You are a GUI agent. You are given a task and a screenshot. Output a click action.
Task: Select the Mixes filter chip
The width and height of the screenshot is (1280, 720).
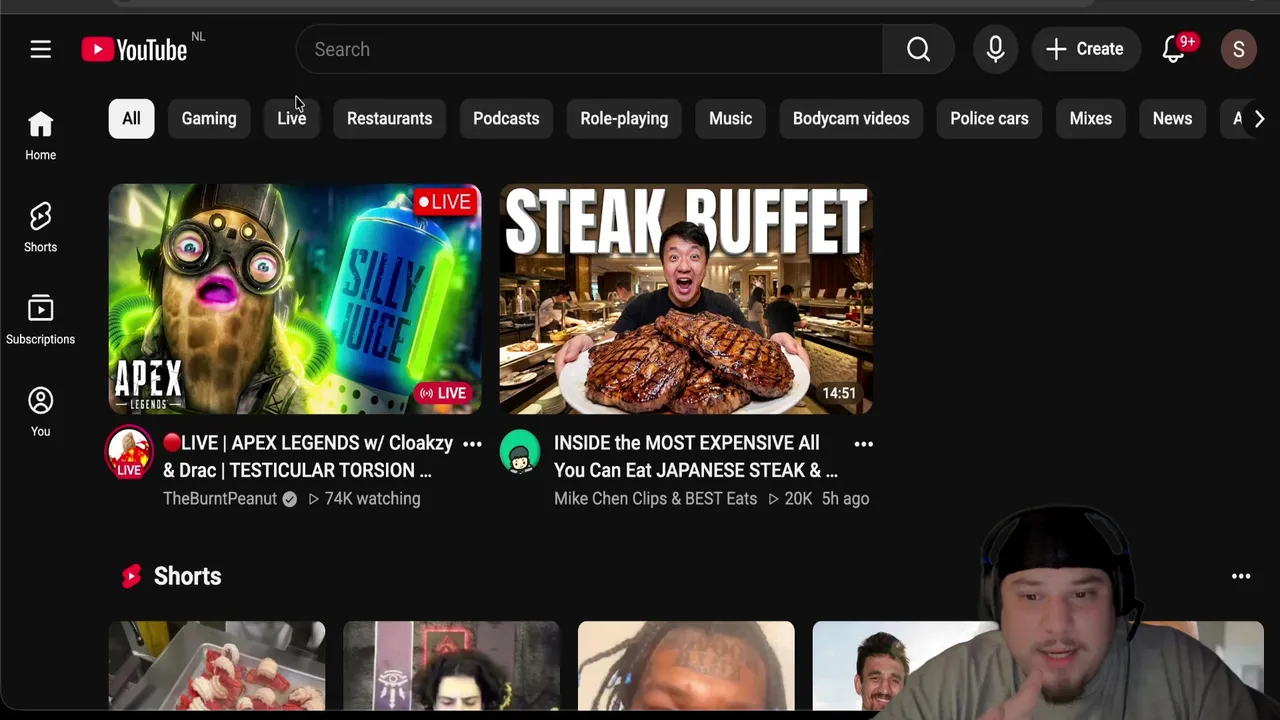click(x=1090, y=118)
